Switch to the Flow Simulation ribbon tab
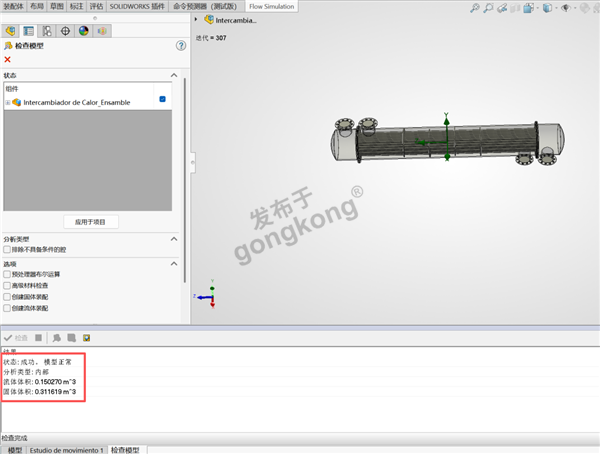 click(270, 6)
